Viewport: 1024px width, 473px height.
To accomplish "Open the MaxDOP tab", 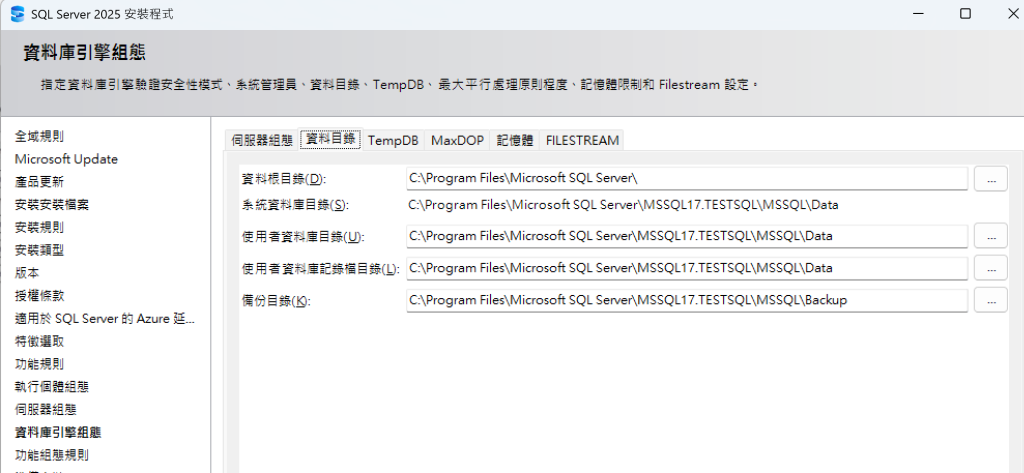I will pyautogui.click(x=457, y=140).
